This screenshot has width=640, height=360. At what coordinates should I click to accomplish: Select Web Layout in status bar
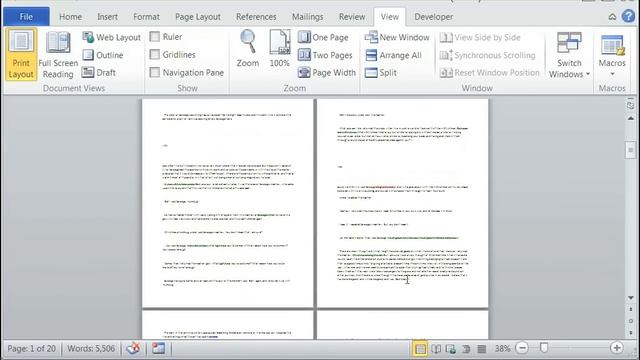coord(451,349)
